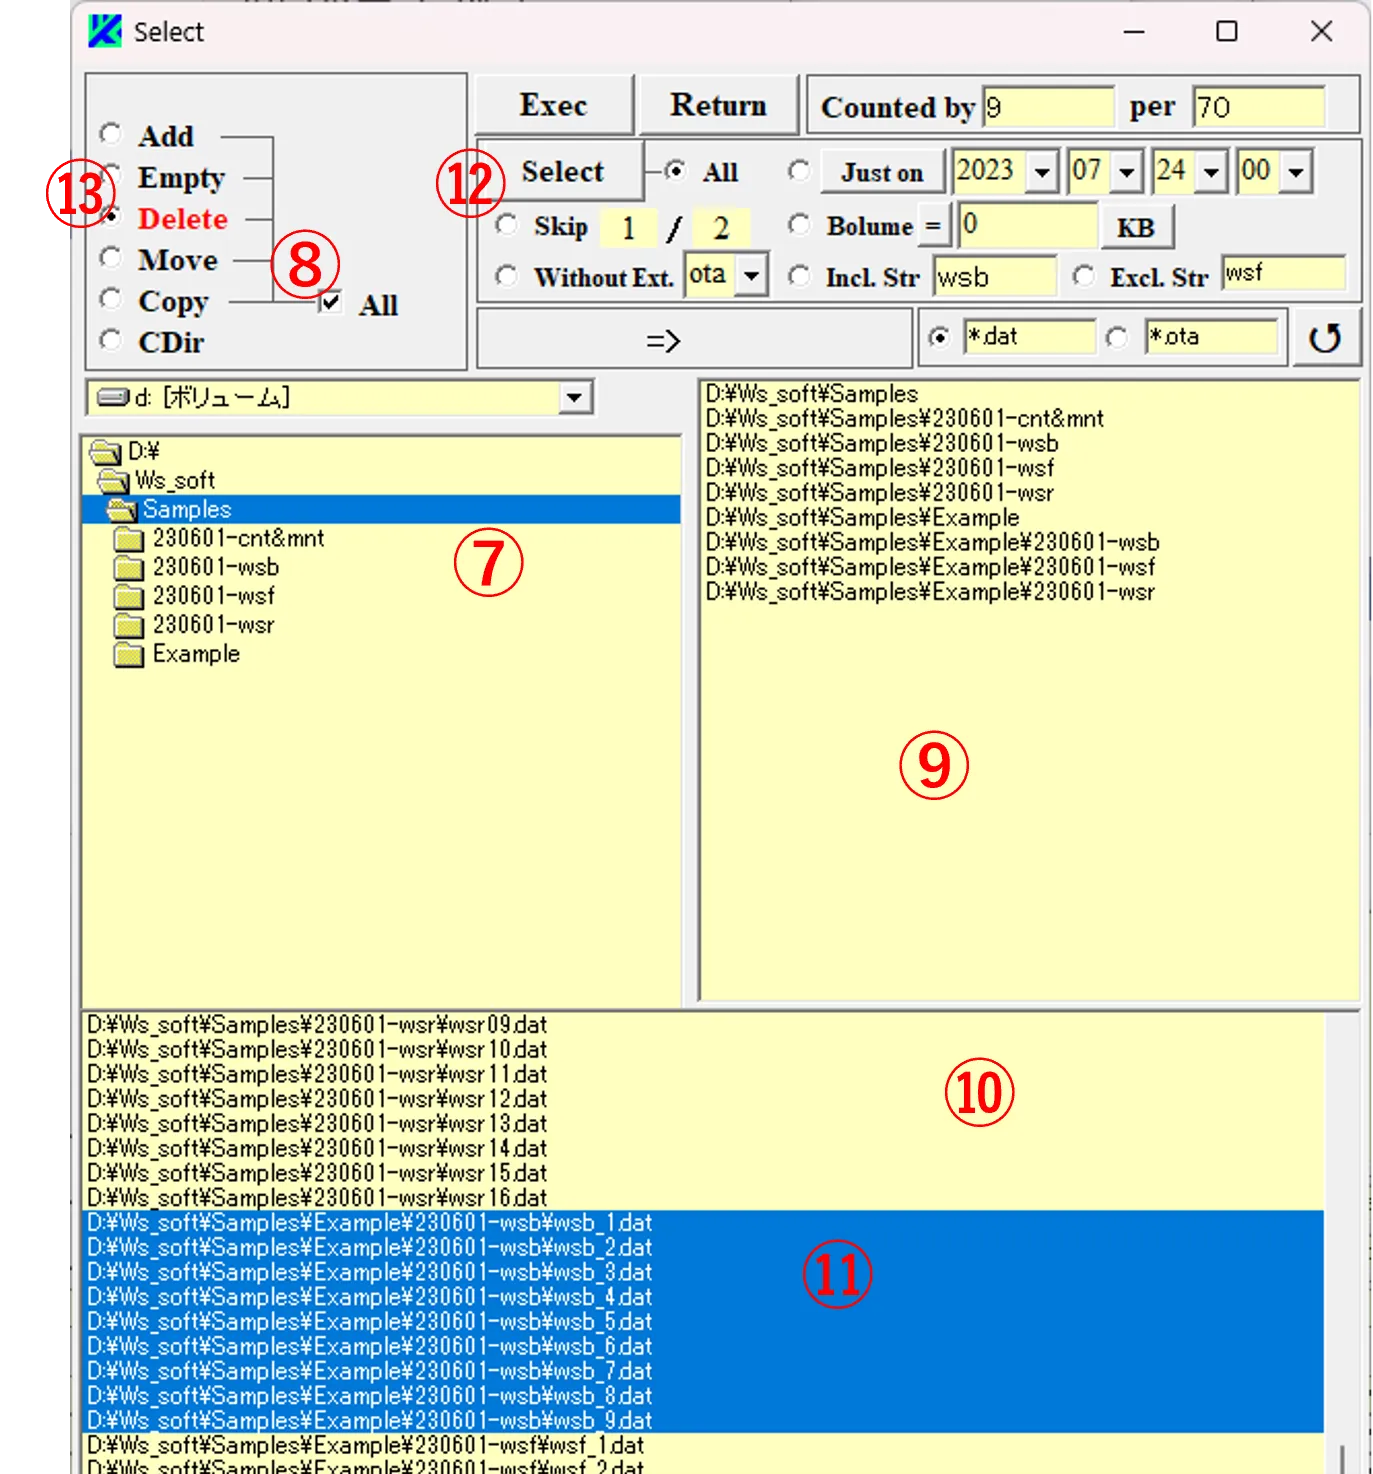Open the Samples folder icon in tree
This screenshot has width=1373, height=1474.
[x=122, y=510]
